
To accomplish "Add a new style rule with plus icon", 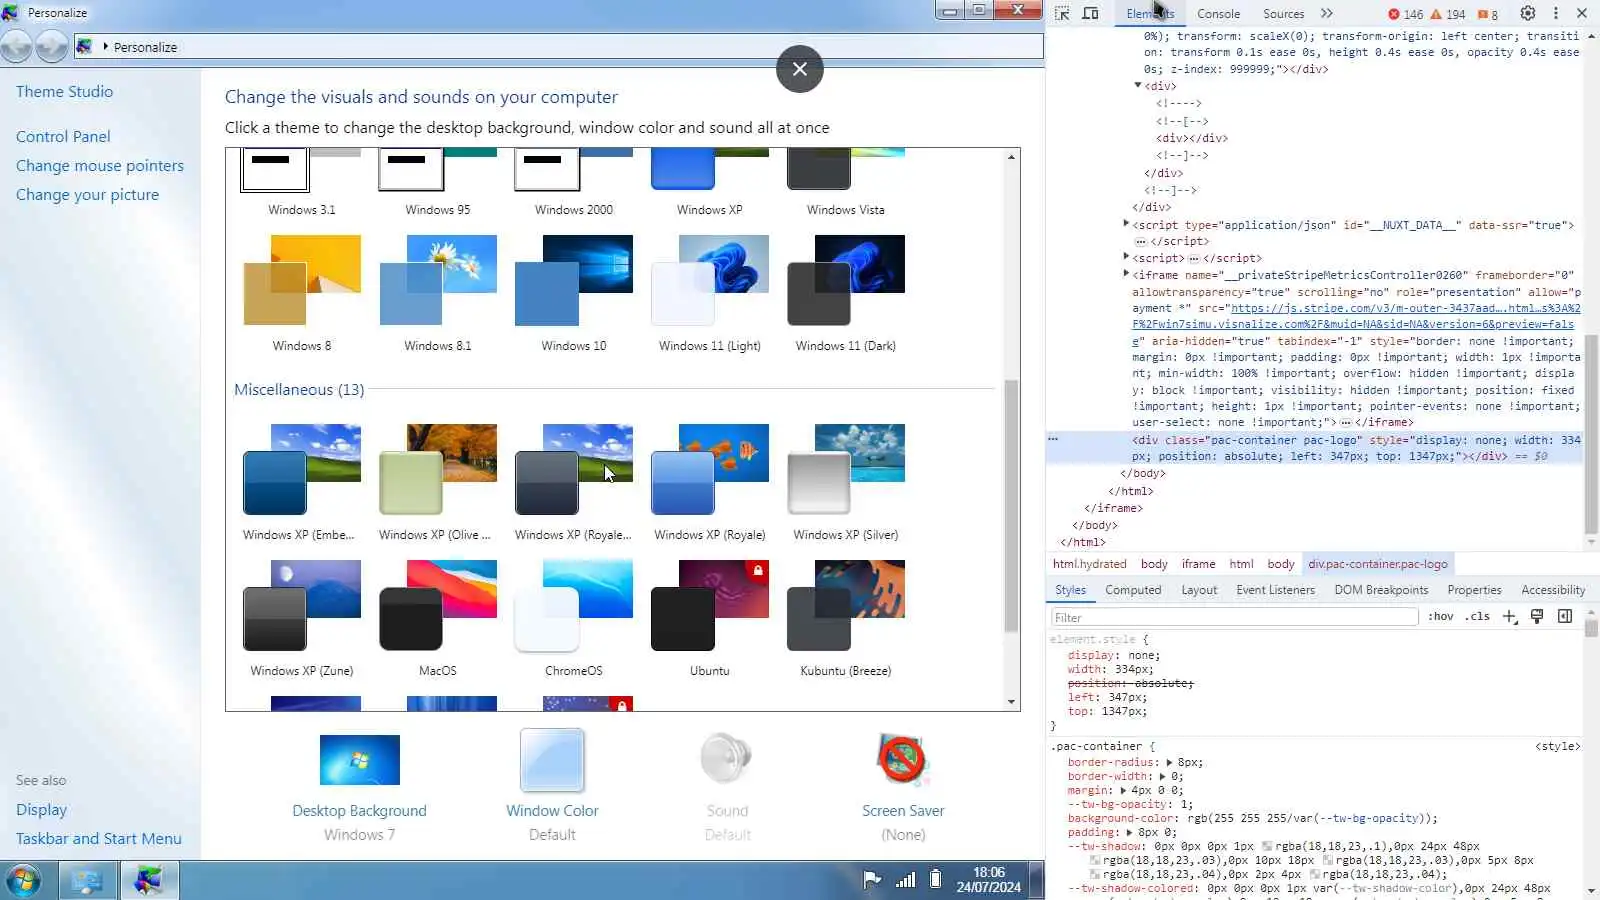I will click(1510, 616).
